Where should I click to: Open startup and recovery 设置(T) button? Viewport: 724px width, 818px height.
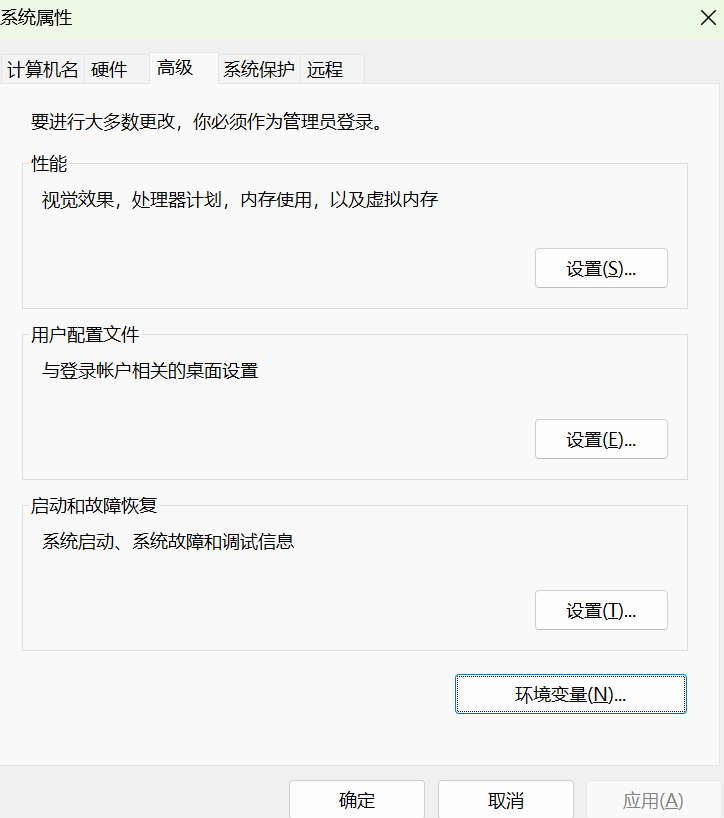[x=601, y=610]
